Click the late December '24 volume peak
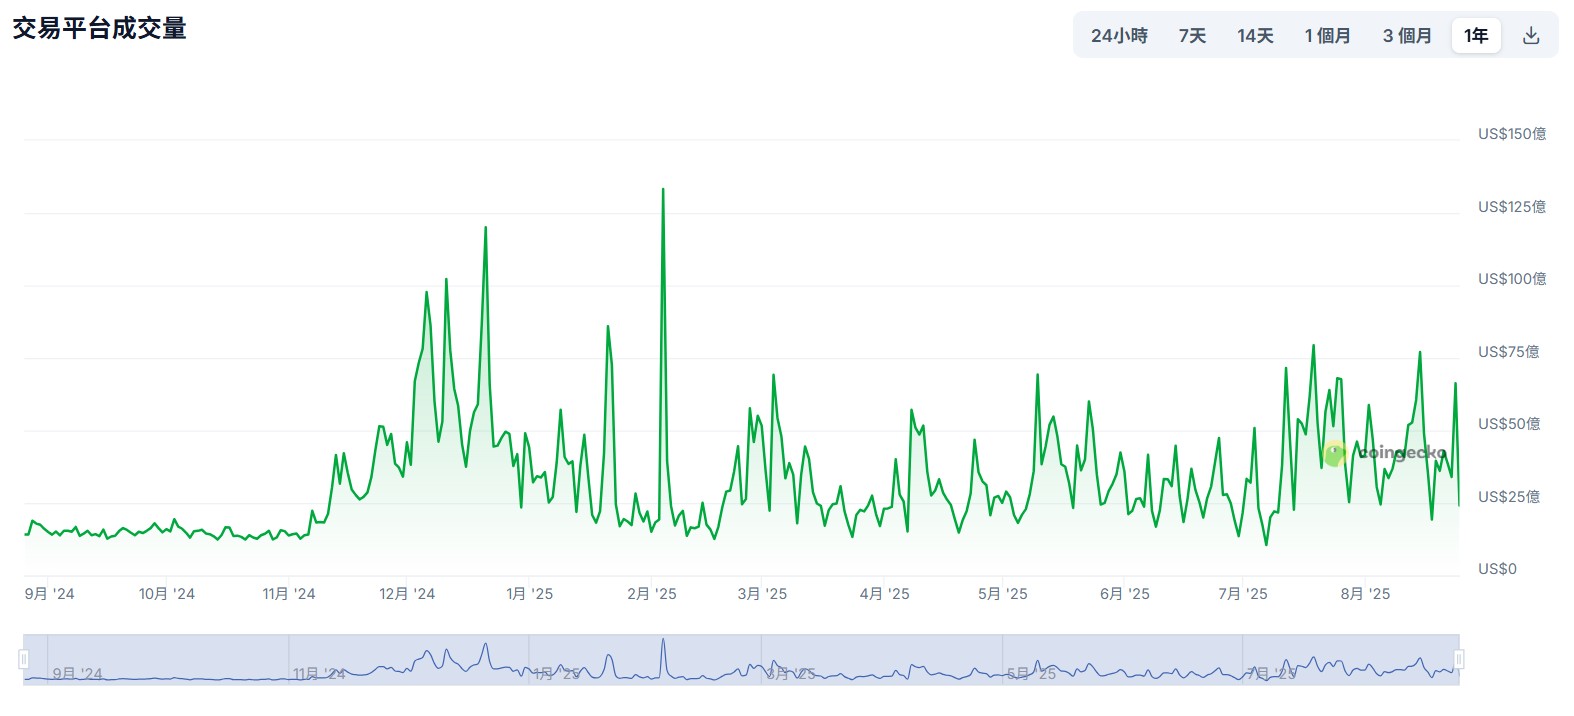This screenshot has width=1574, height=716. pos(486,228)
